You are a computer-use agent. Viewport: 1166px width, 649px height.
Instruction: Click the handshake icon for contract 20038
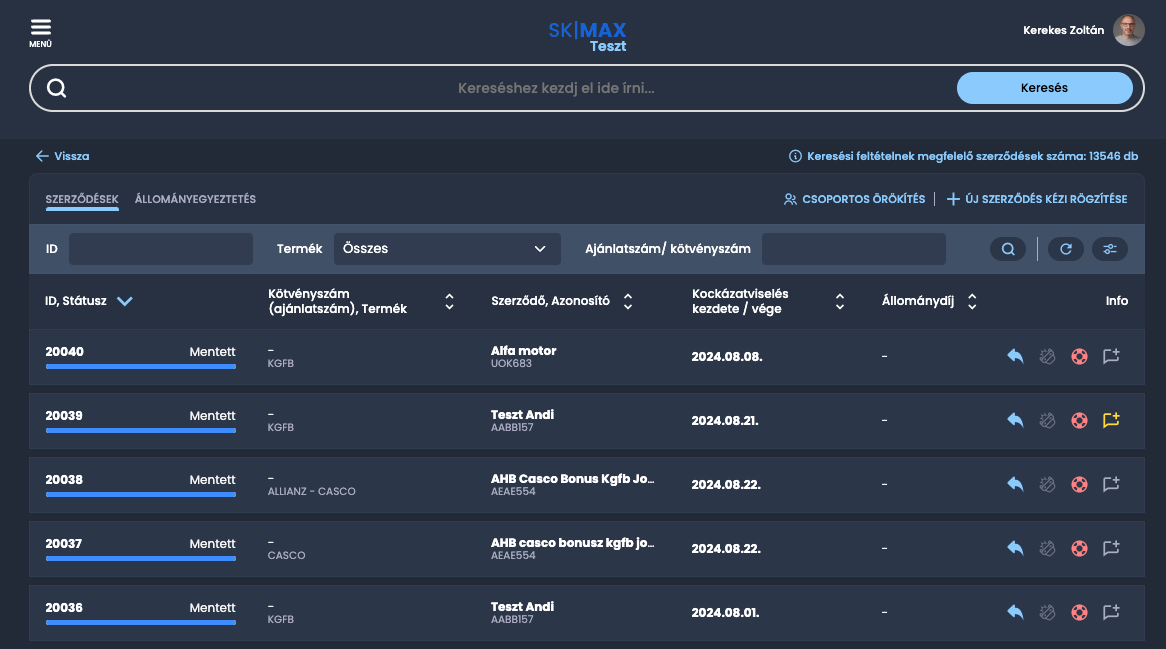click(x=1047, y=485)
